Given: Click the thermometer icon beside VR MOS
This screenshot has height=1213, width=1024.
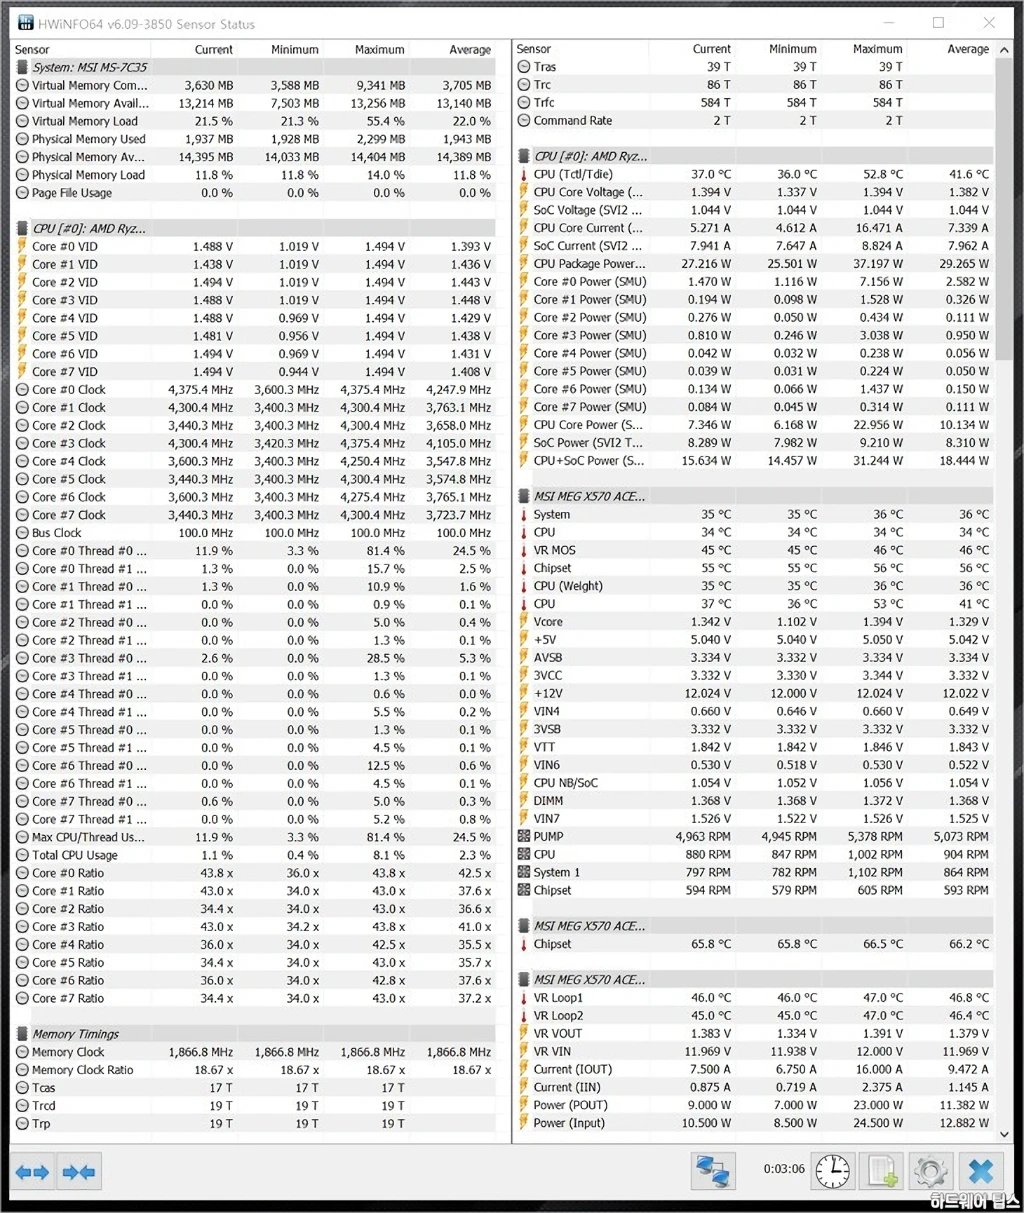Looking at the screenshot, I should [x=524, y=550].
